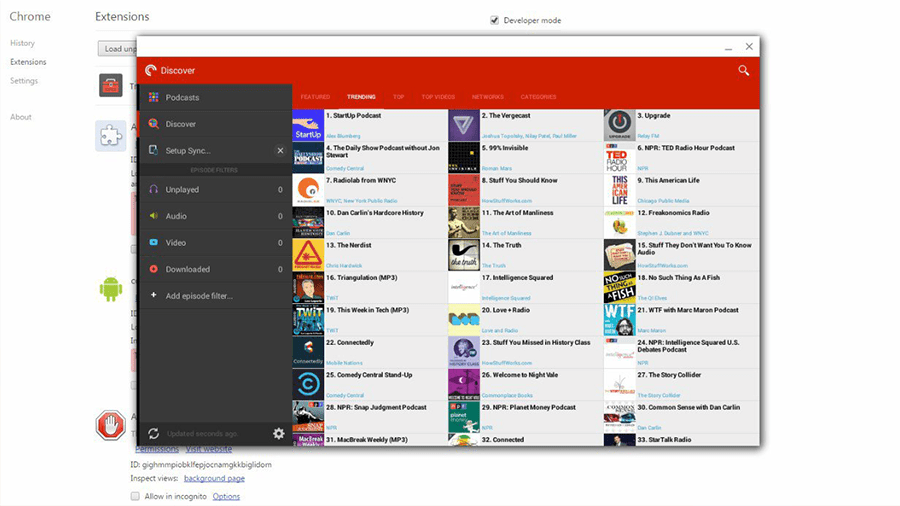This screenshot has height=506, width=900.
Task: Open the Options link in Chrome Extensions
Action: [226, 496]
